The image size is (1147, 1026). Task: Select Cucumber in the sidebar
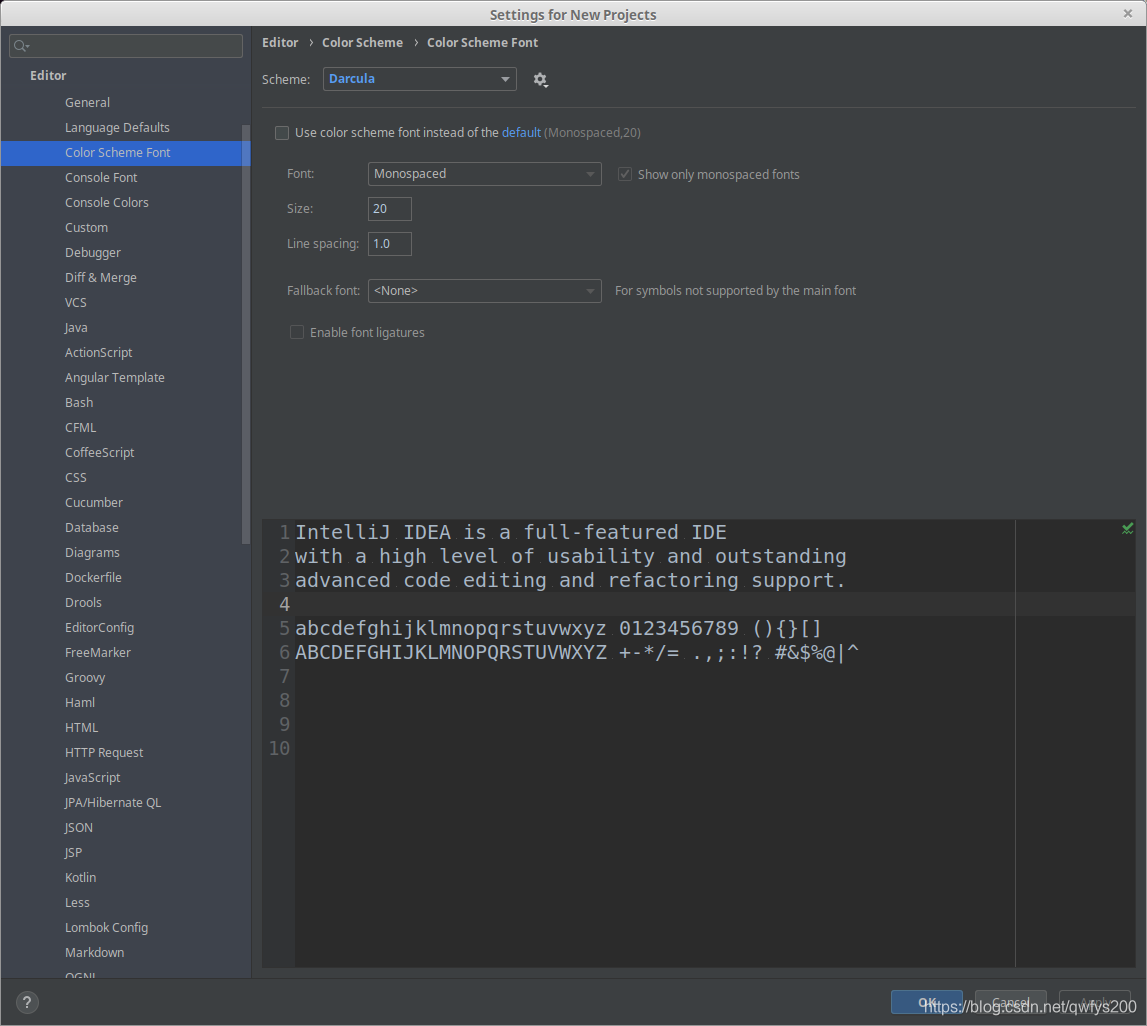pyautogui.click(x=94, y=502)
